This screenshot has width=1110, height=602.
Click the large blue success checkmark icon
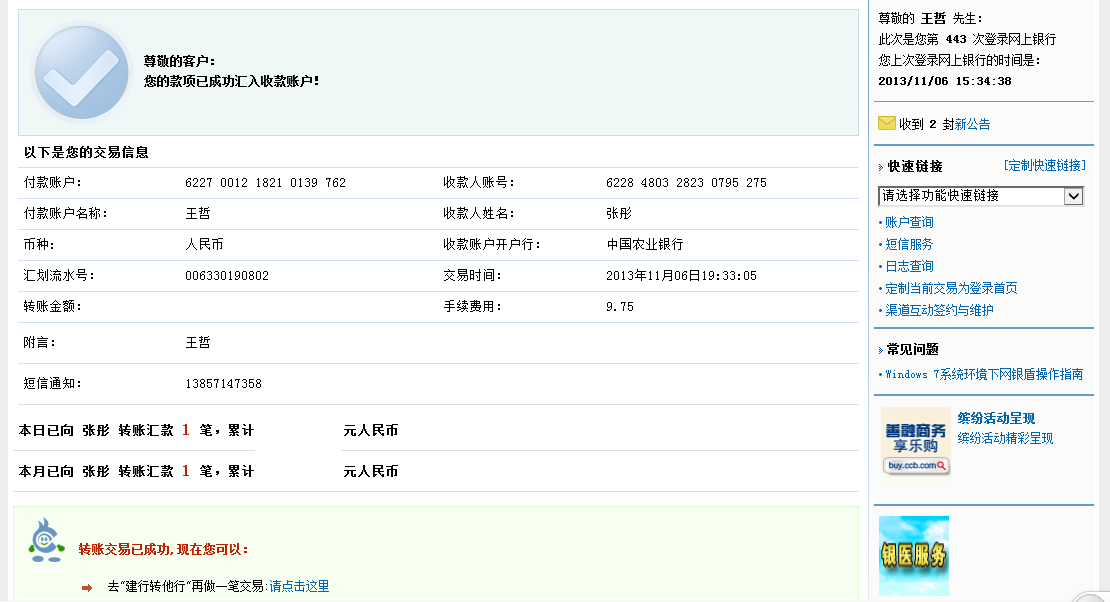81,73
